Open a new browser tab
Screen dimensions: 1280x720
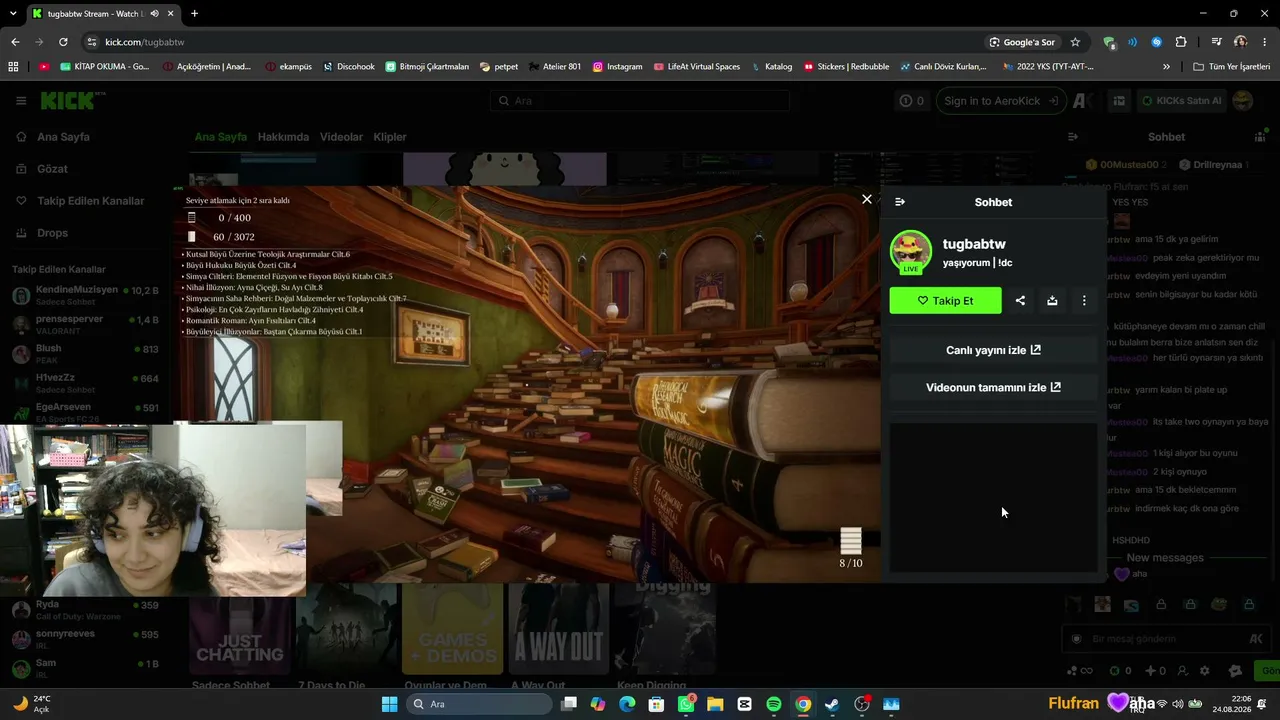(194, 13)
